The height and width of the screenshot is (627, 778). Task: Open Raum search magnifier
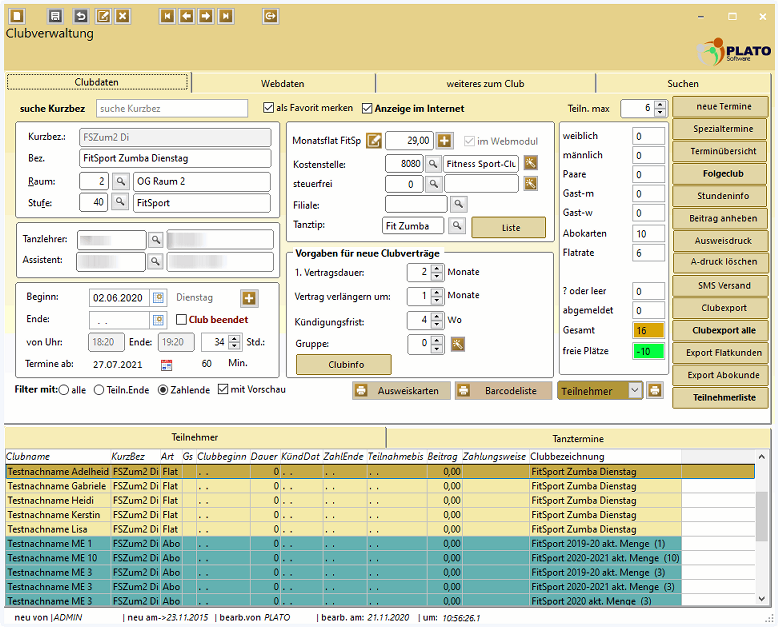[120, 182]
